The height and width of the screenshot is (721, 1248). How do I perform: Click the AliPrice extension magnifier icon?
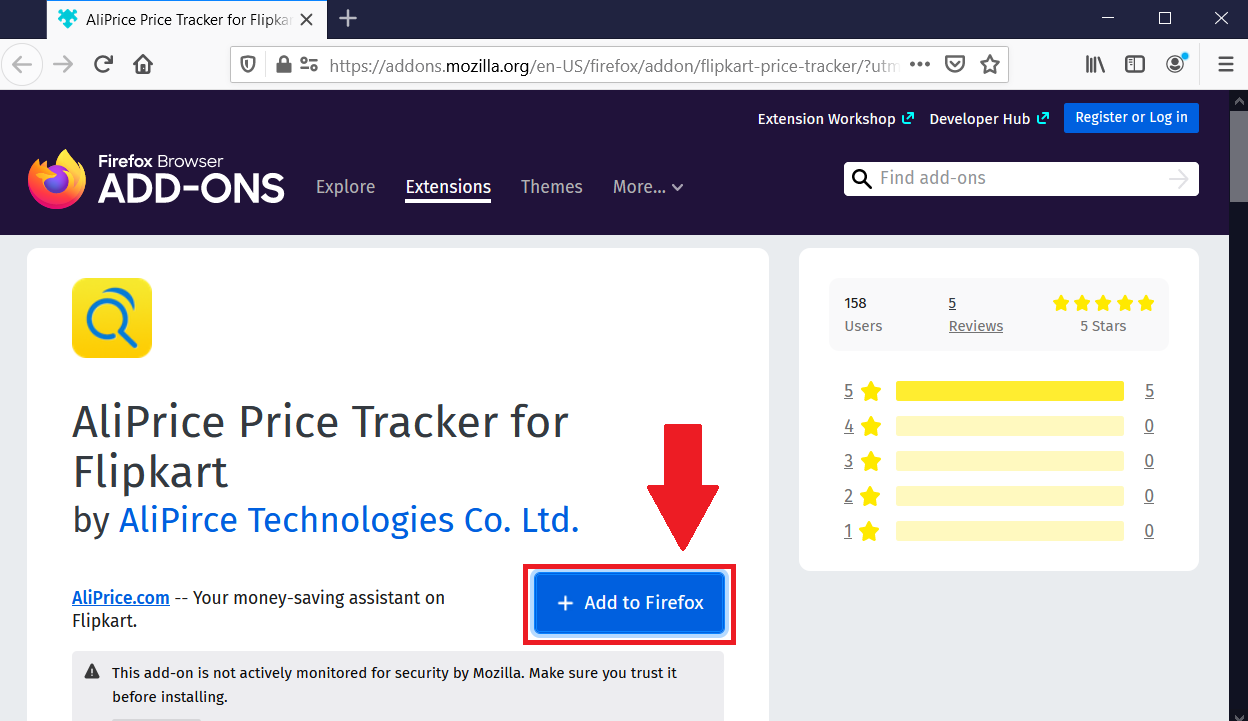tap(112, 318)
